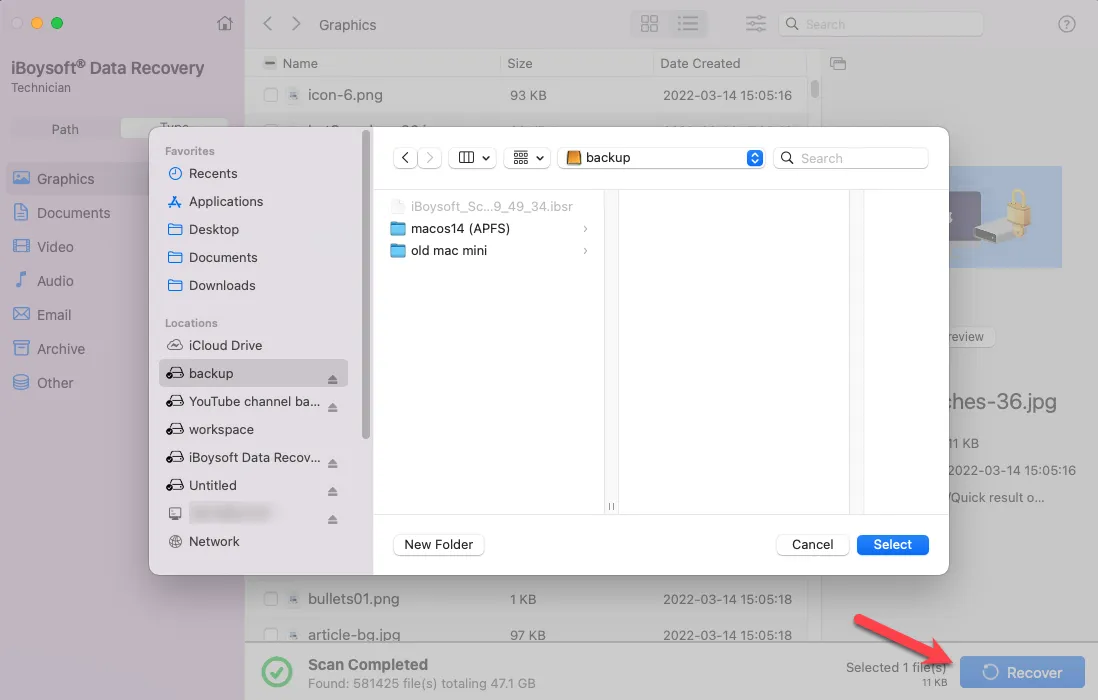Open iCloud Drive location
The image size is (1098, 700).
tap(225, 345)
